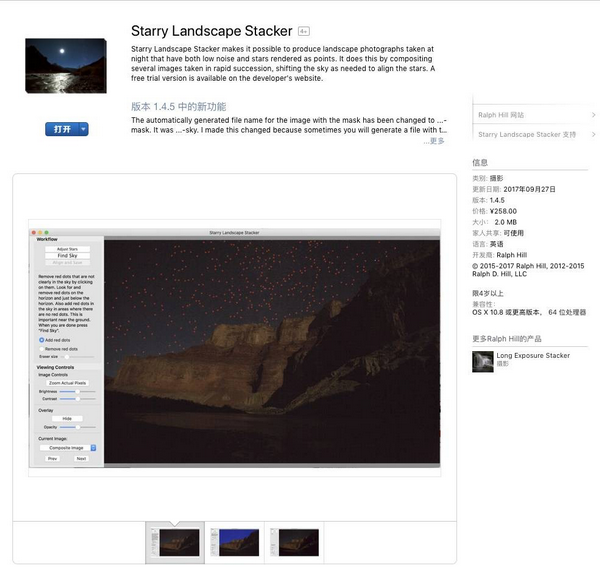Click the 4+ age rating badge

click(x=304, y=31)
